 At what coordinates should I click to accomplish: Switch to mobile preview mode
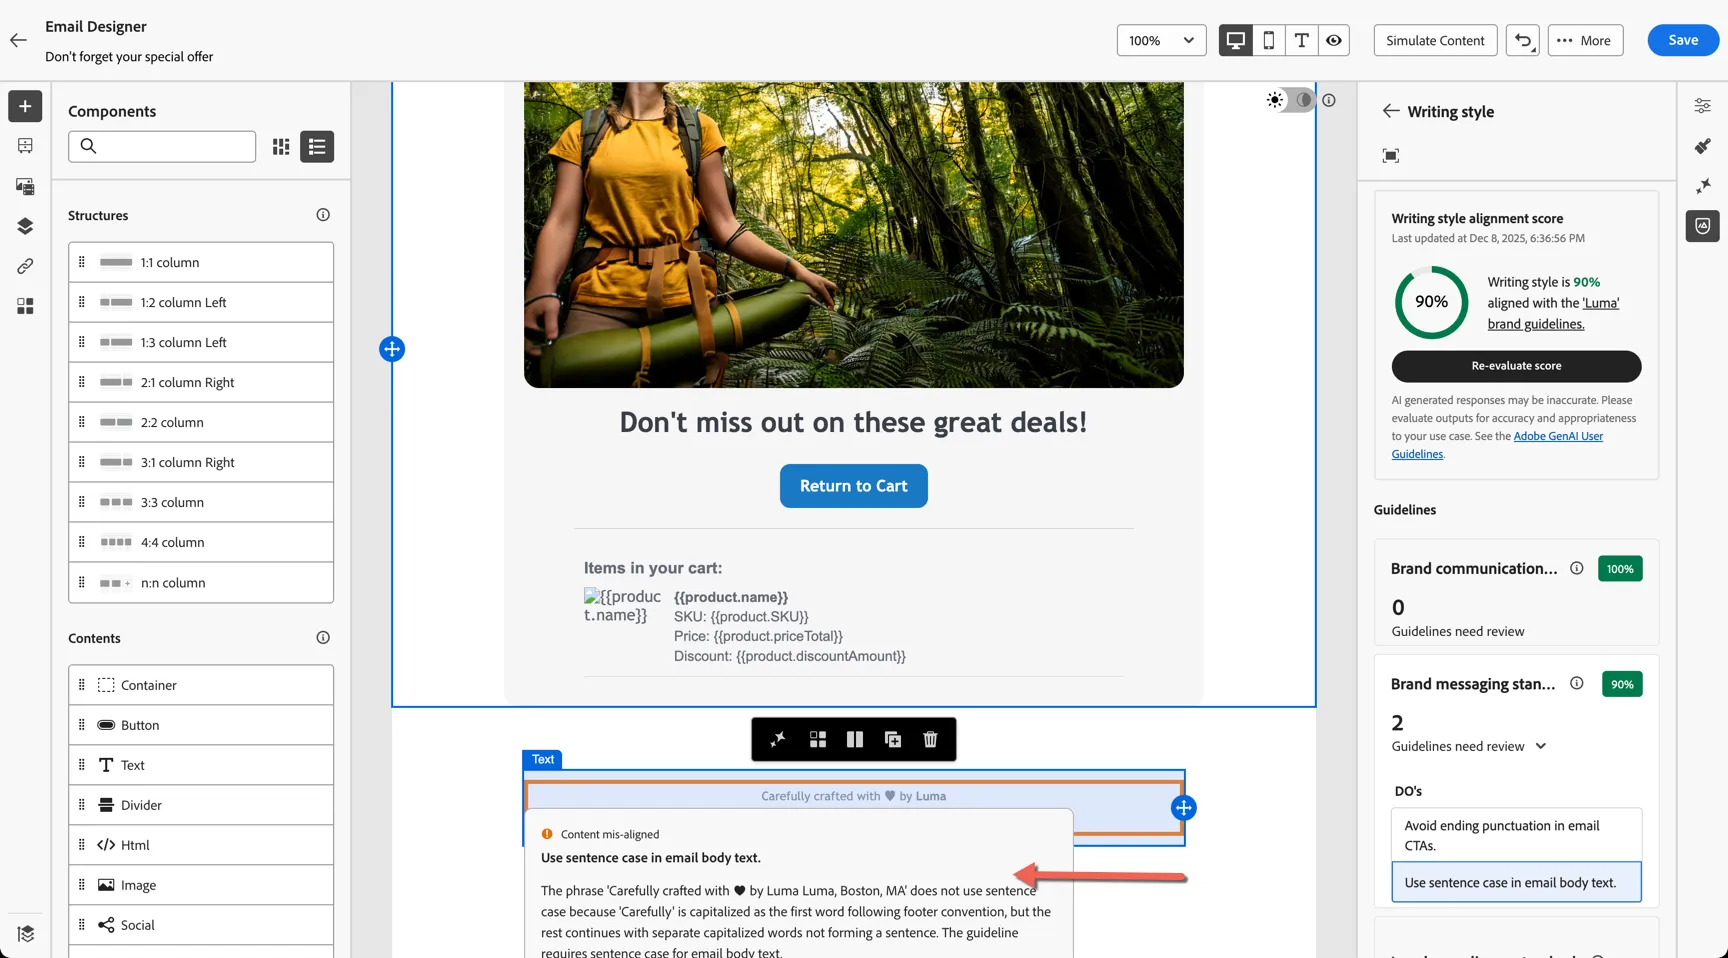[x=1269, y=40]
